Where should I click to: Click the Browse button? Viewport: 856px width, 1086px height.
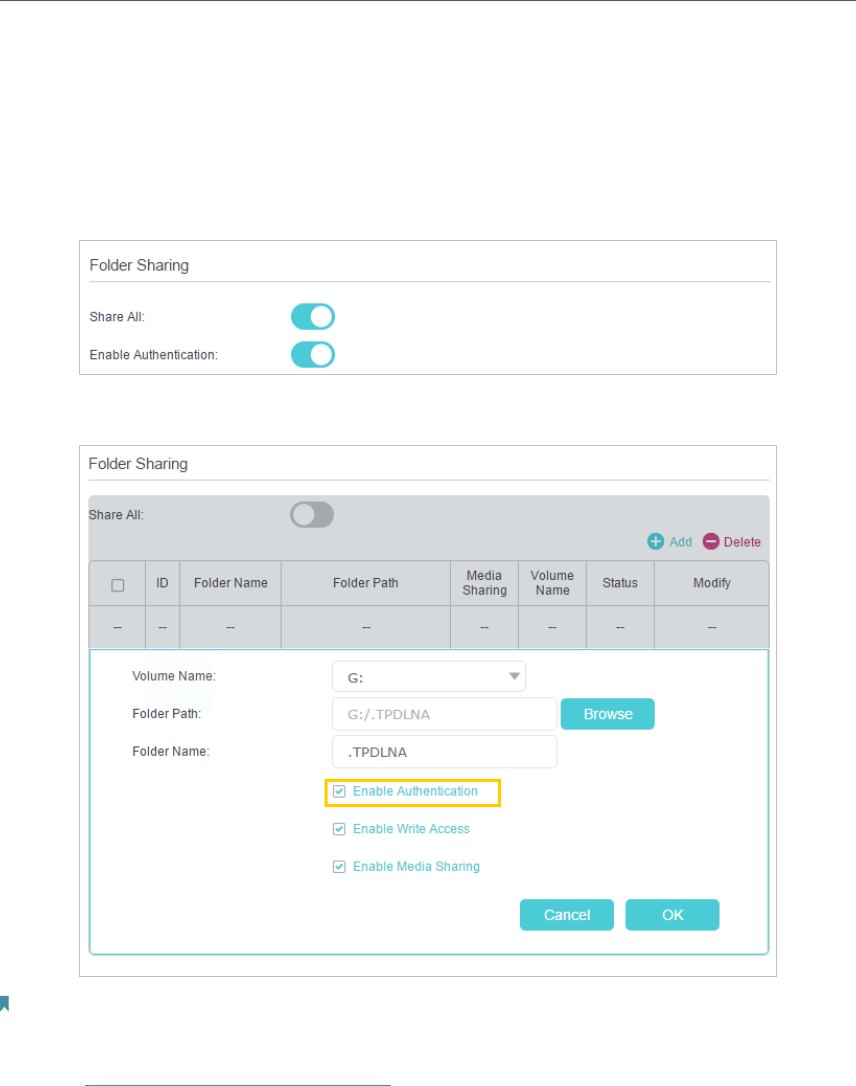tap(608, 714)
